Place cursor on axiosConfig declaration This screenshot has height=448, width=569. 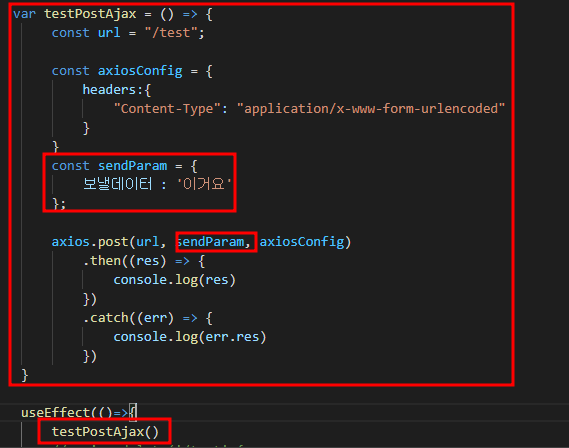[x=140, y=70]
